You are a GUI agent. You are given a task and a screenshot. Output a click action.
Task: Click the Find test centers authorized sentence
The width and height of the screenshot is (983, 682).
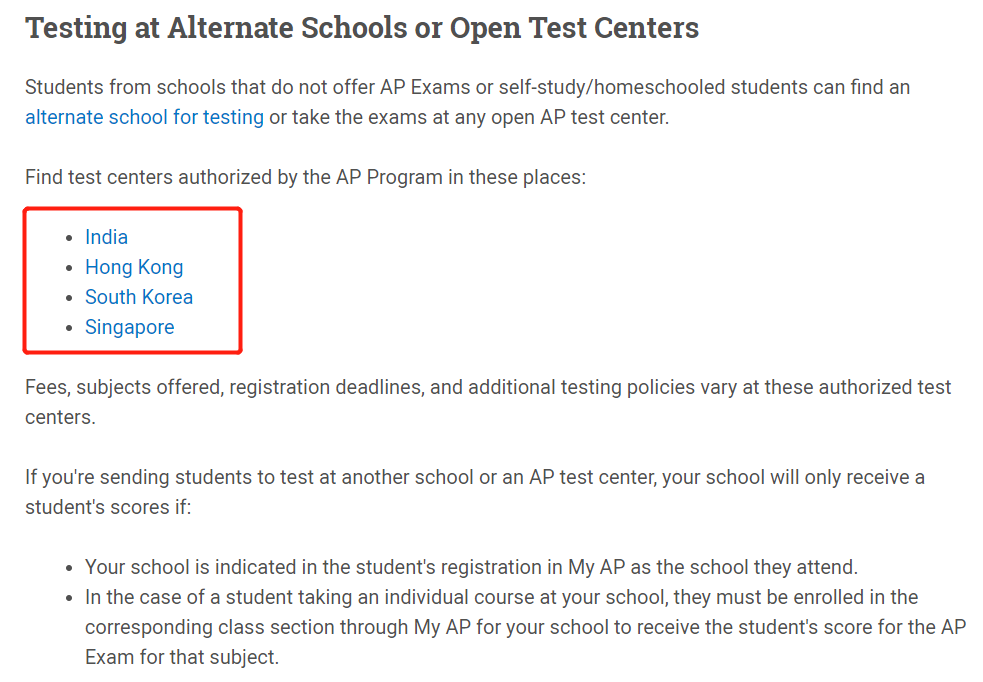coord(305,177)
